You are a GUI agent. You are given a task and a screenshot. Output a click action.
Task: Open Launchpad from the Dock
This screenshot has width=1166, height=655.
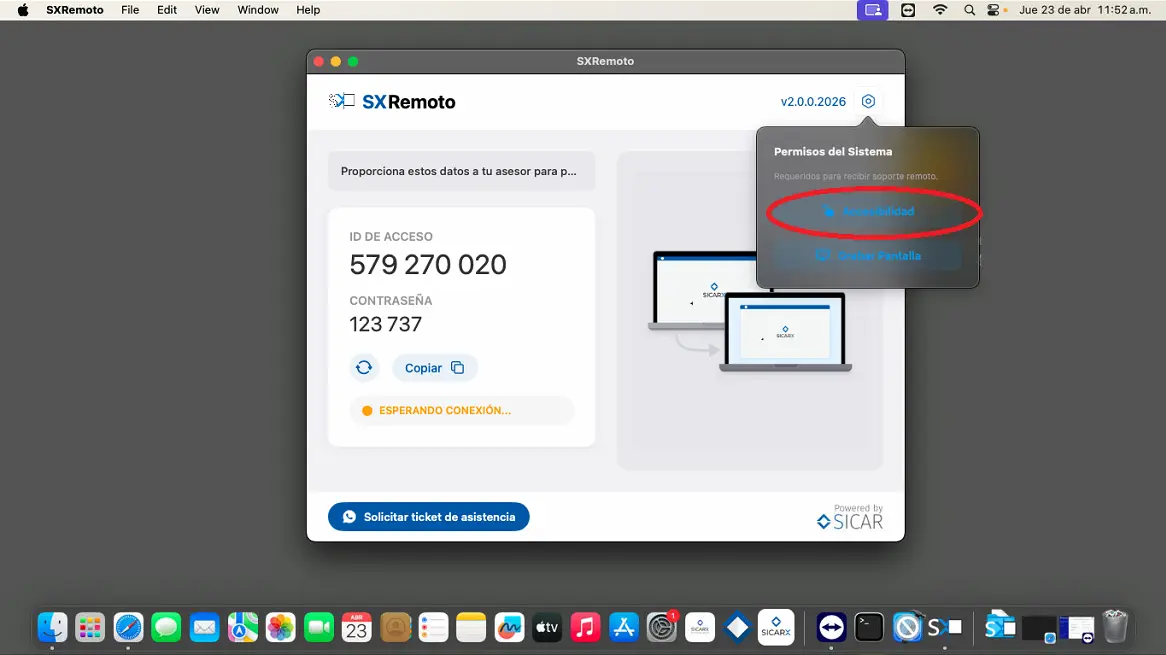coord(90,627)
